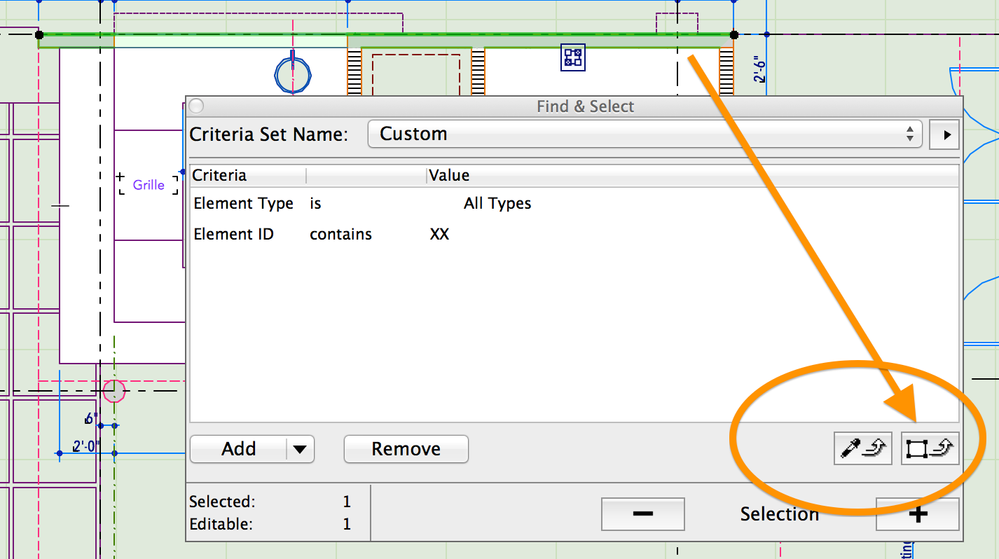Close the Find & Select palette
The height and width of the screenshot is (559, 999).
[x=196, y=106]
